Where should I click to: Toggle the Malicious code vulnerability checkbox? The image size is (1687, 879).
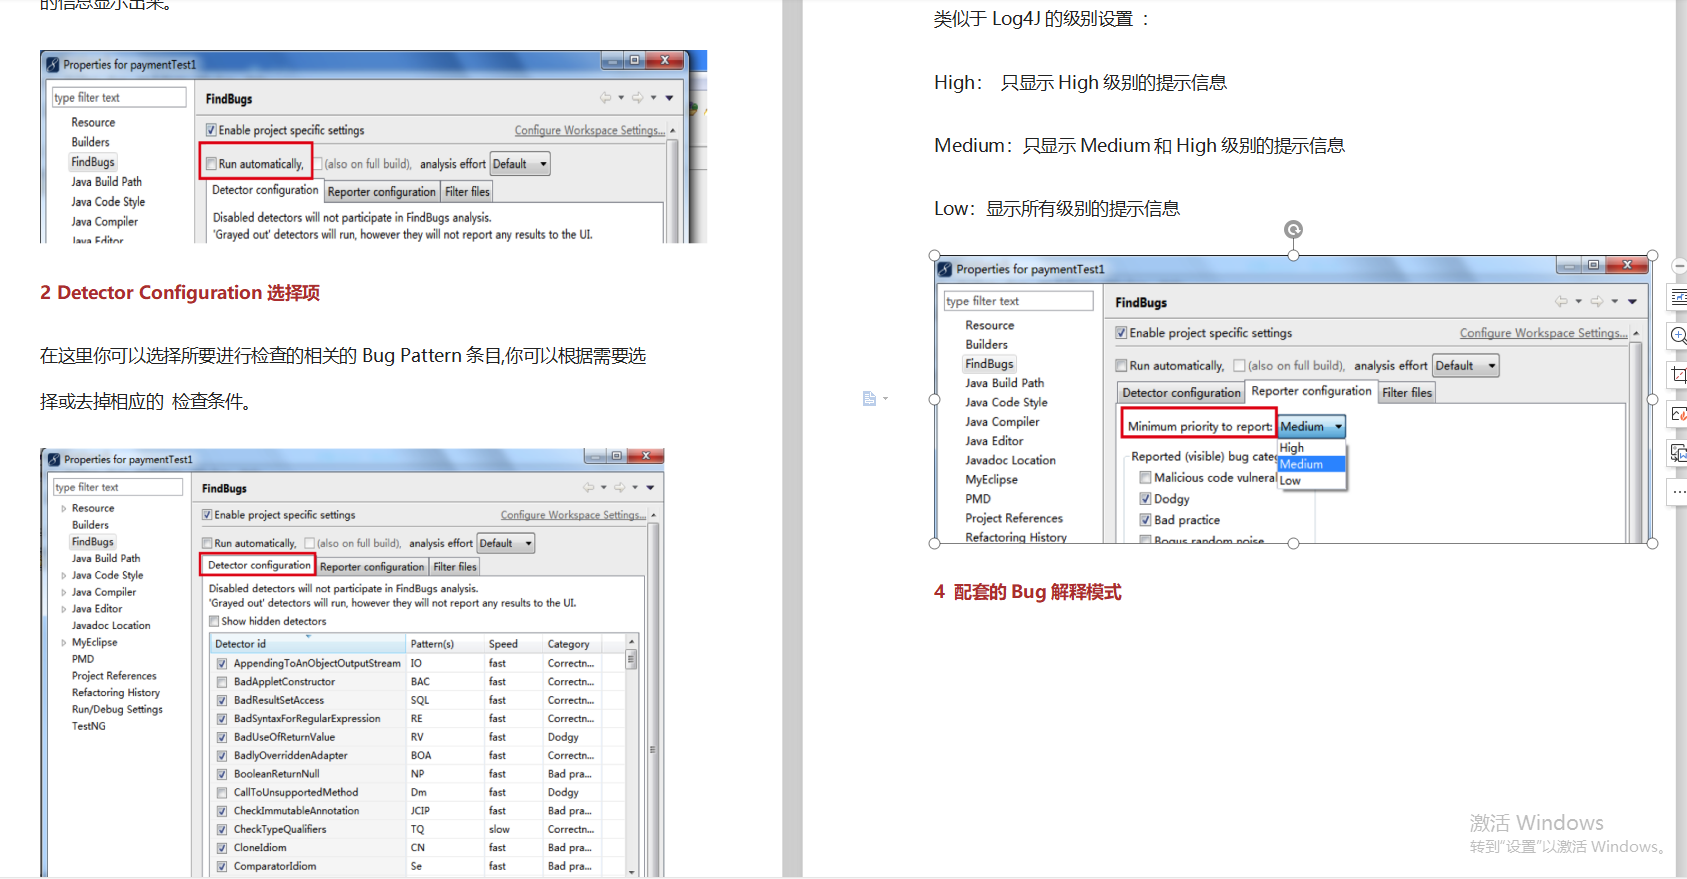(x=1145, y=477)
